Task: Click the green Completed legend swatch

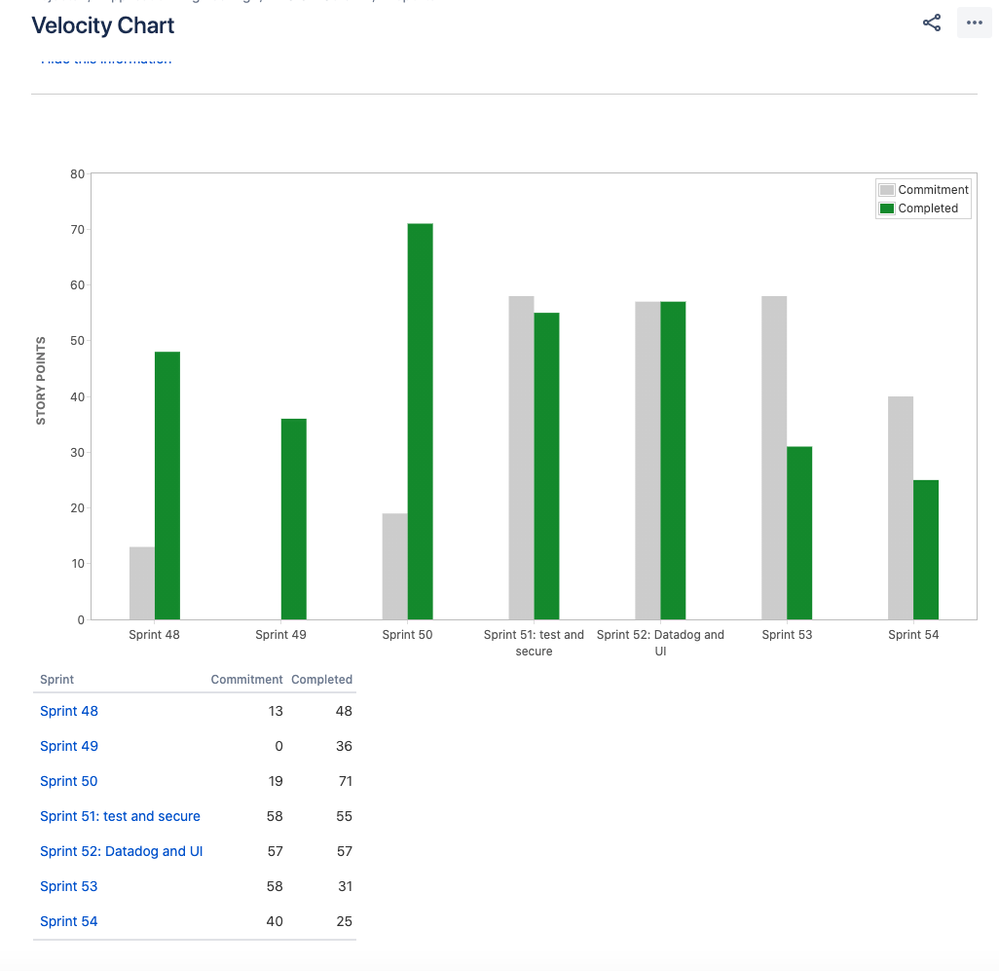Action: [887, 208]
